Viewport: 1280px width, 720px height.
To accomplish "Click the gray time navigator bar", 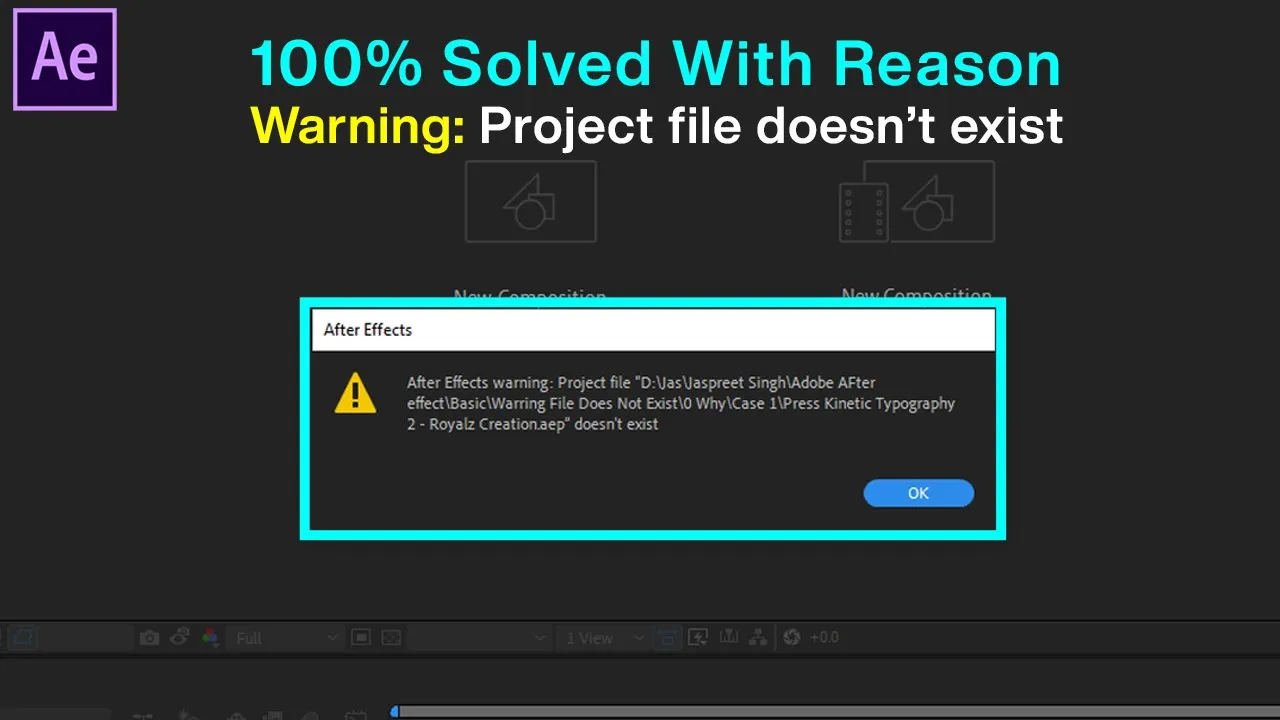I will [x=838, y=711].
